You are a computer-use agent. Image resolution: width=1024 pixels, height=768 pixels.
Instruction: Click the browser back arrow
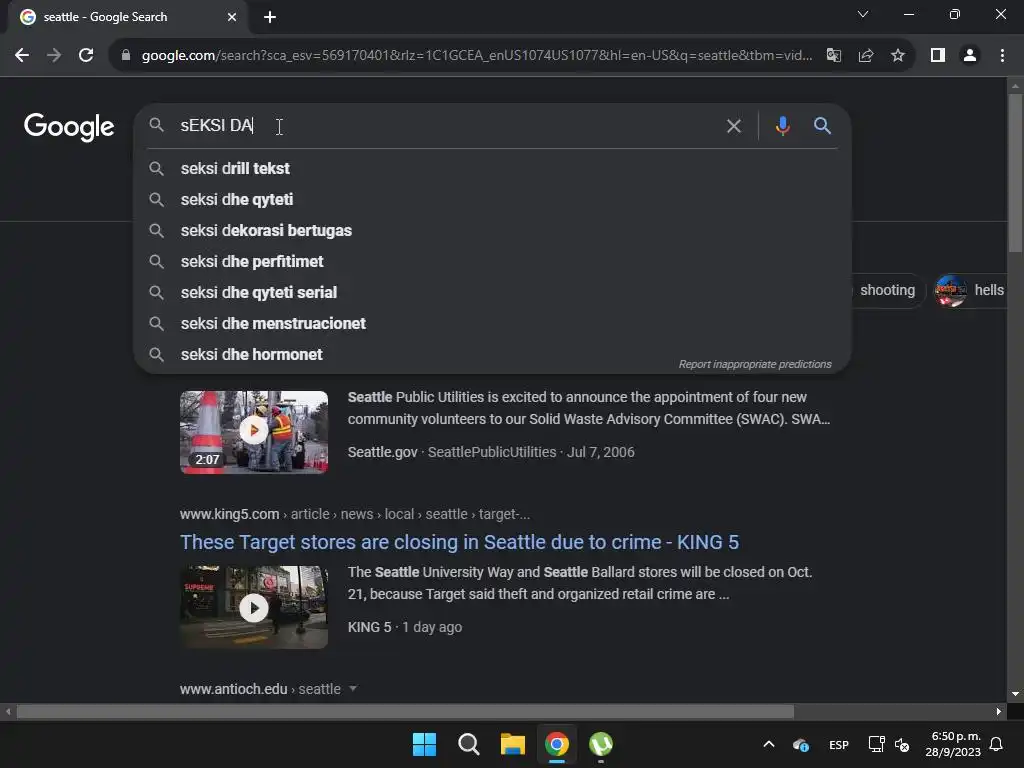tap(22, 56)
